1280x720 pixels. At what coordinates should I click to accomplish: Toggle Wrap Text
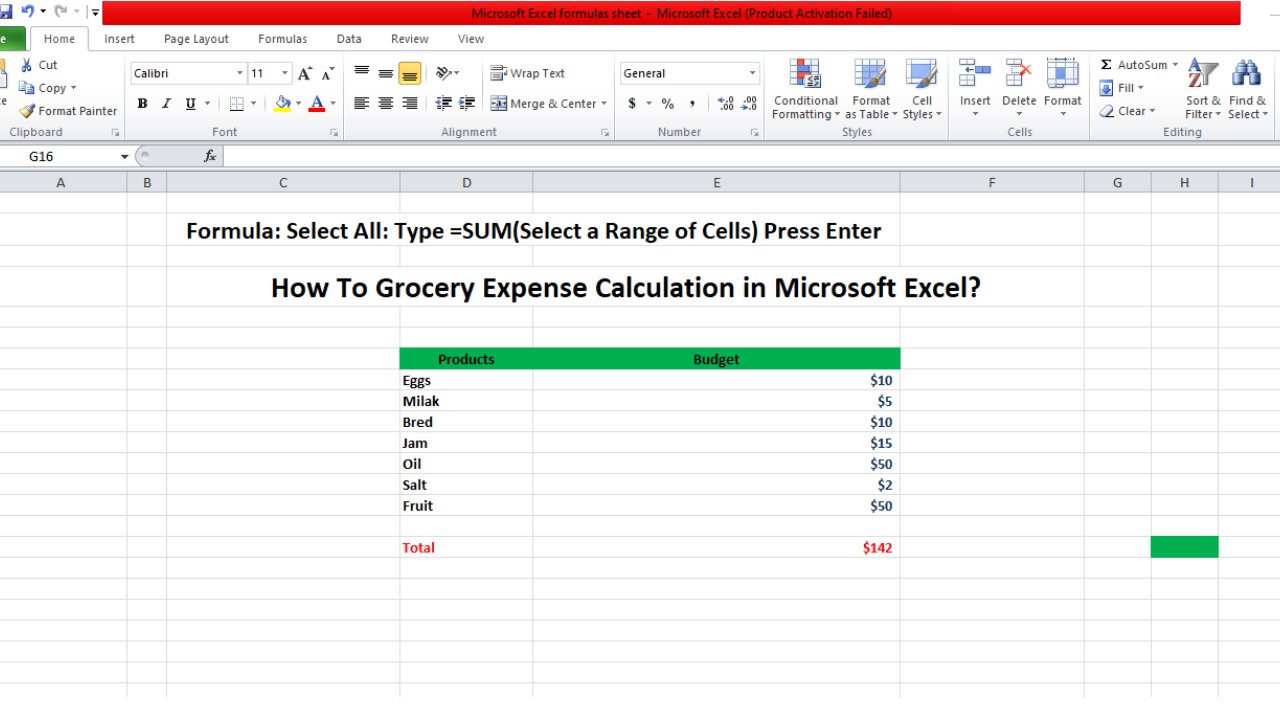tap(527, 73)
